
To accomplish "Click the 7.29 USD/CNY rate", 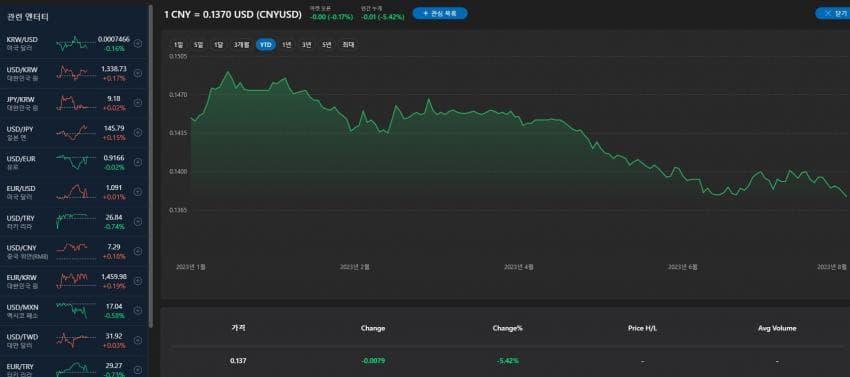I will pyautogui.click(x=114, y=247).
